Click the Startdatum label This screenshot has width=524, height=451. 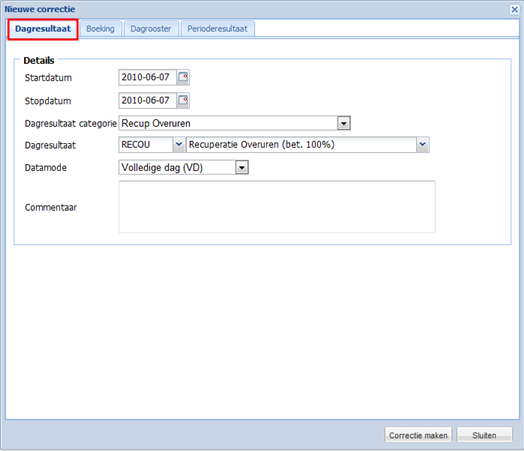pyautogui.click(x=48, y=78)
